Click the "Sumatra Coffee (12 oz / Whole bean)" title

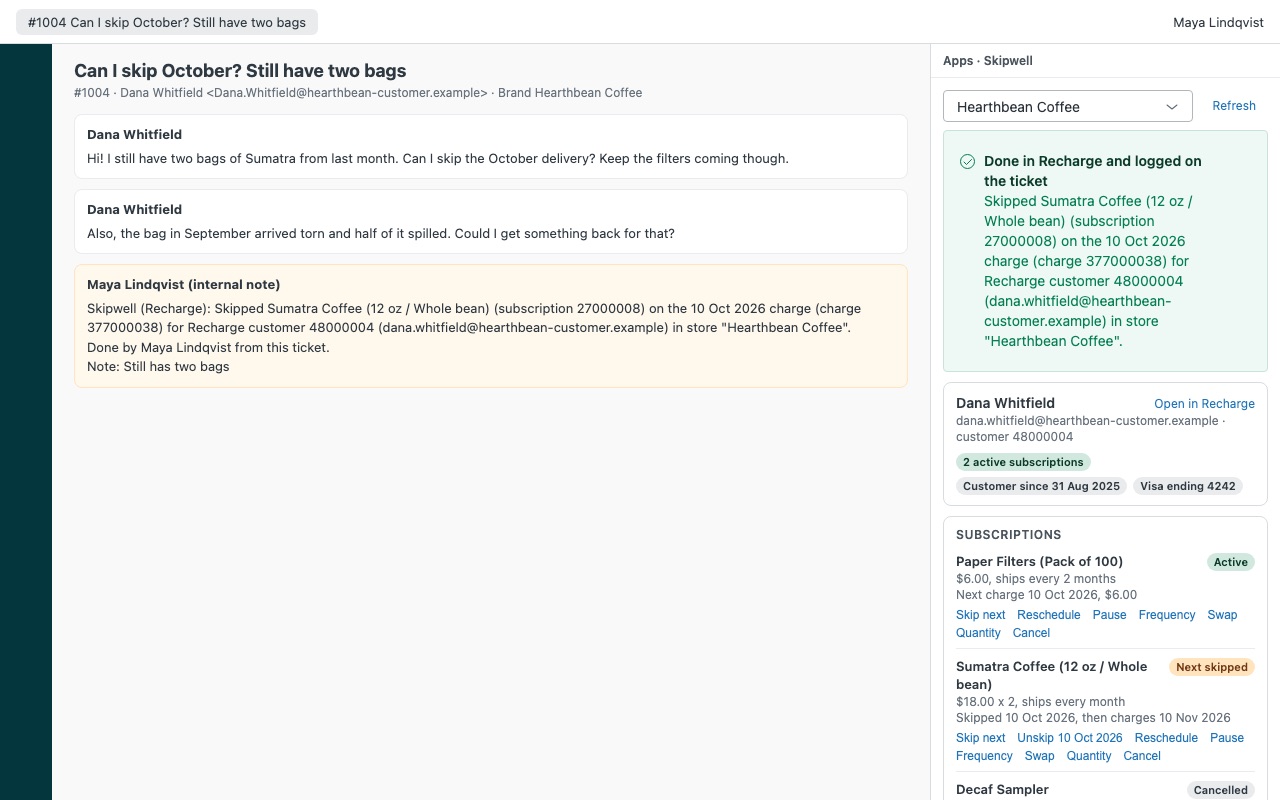coord(1052,676)
